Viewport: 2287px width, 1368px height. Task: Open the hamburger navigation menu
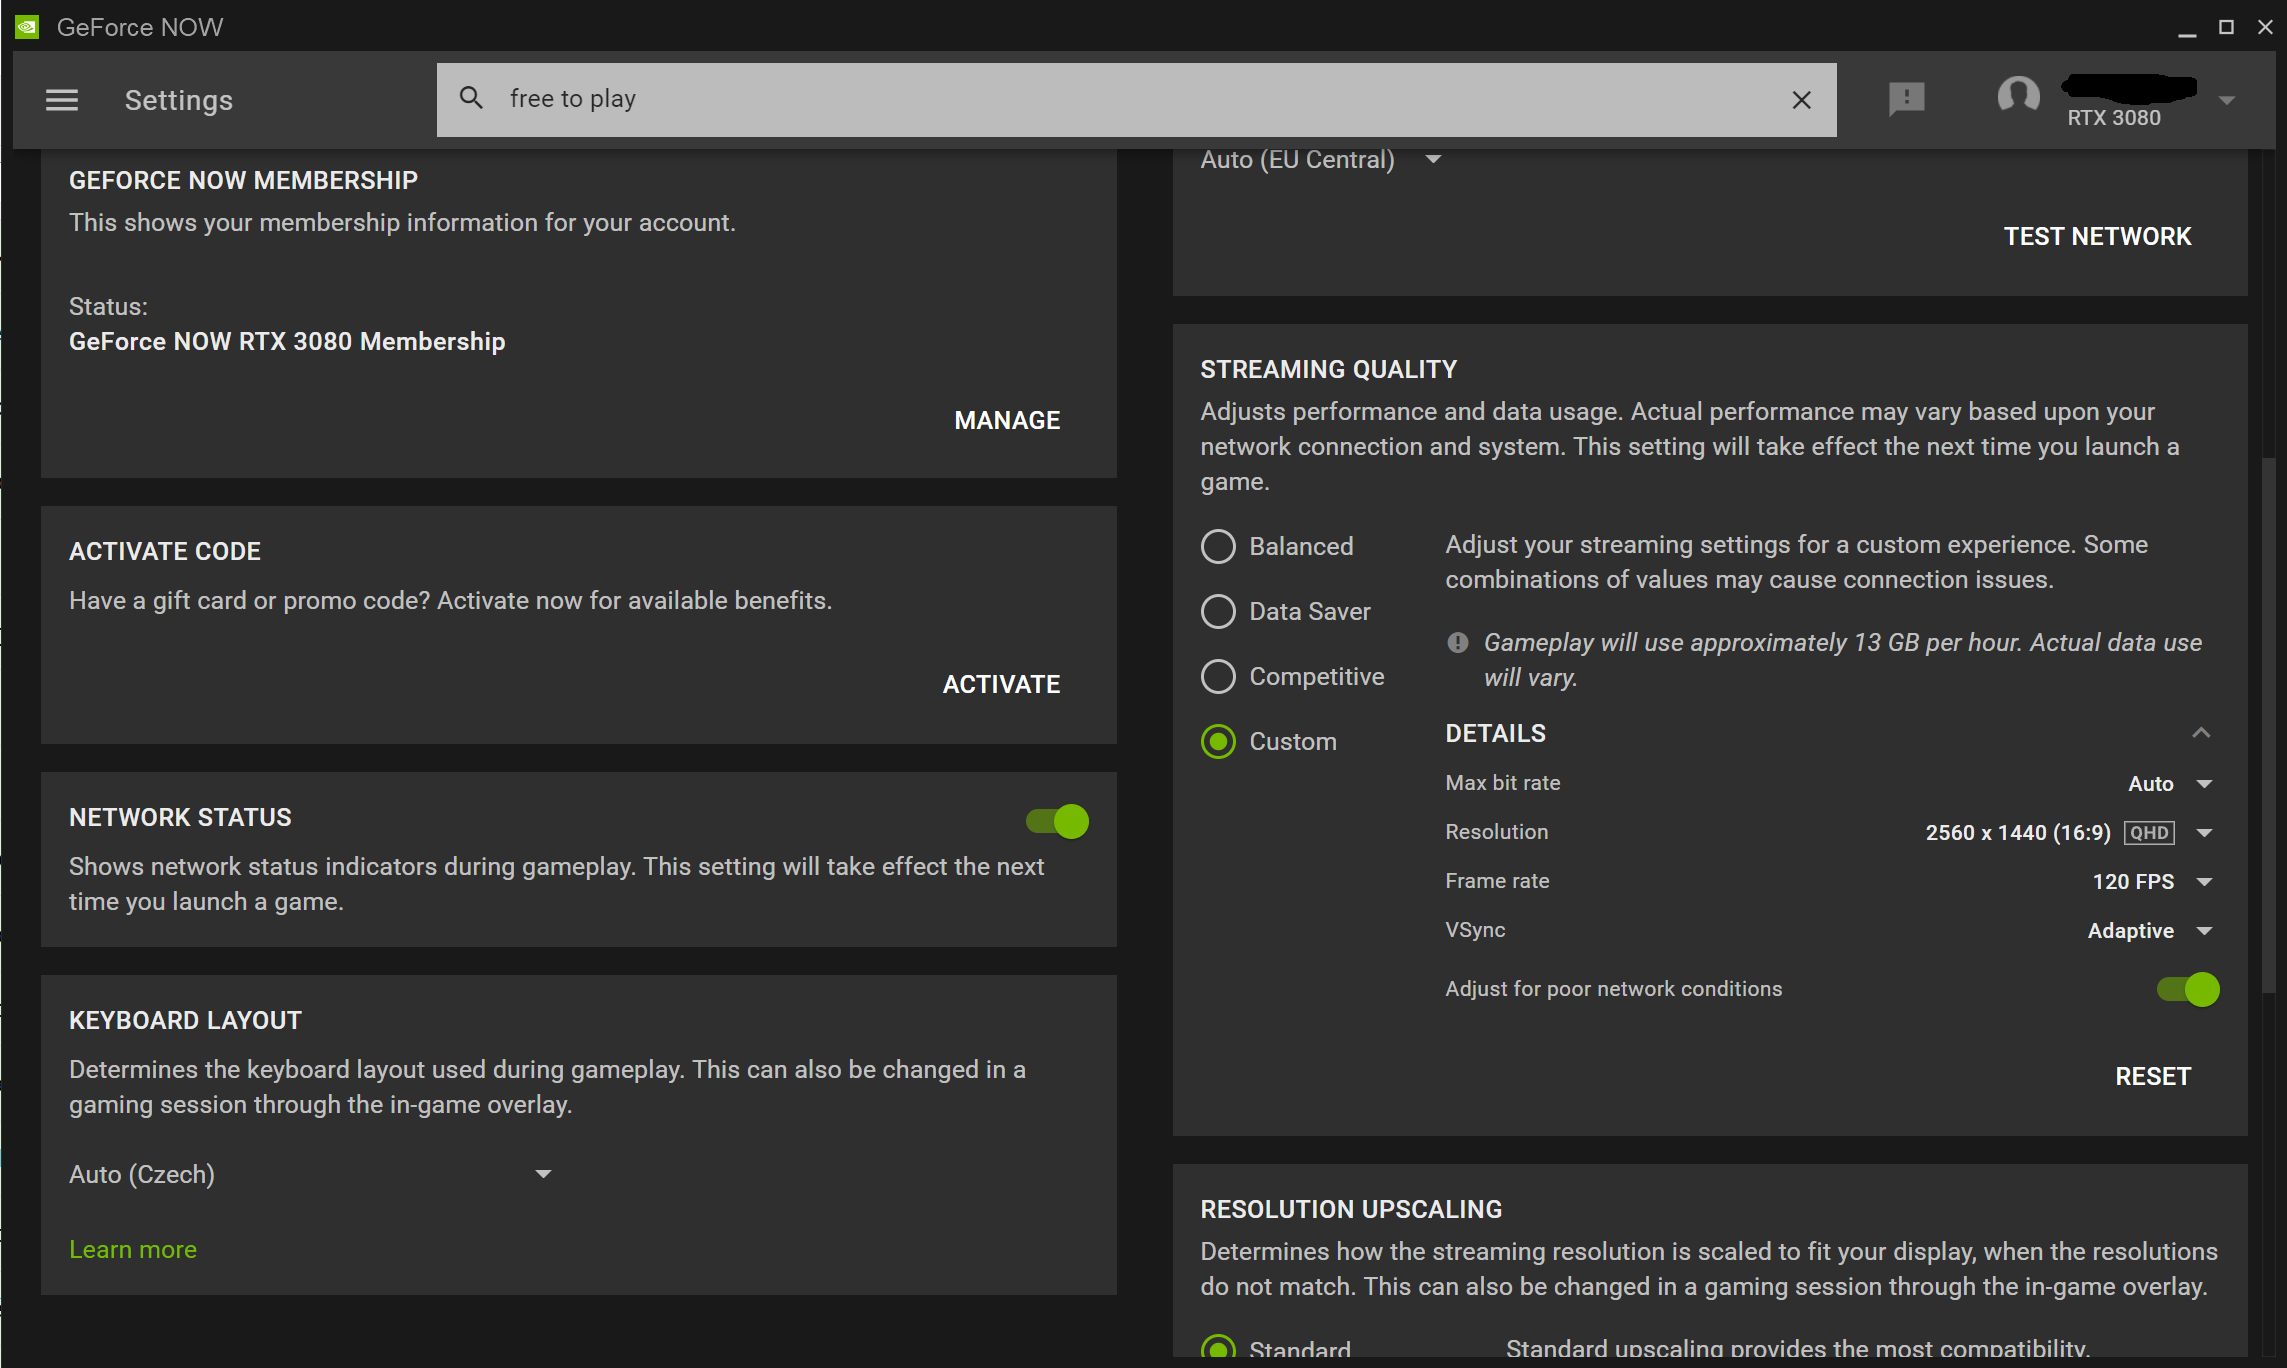tap(62, 100)
